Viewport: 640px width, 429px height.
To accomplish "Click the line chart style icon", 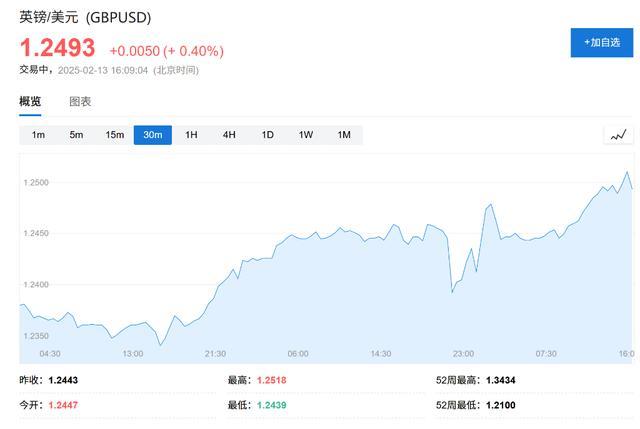I will pyautogui.click(x=618, y=135).
